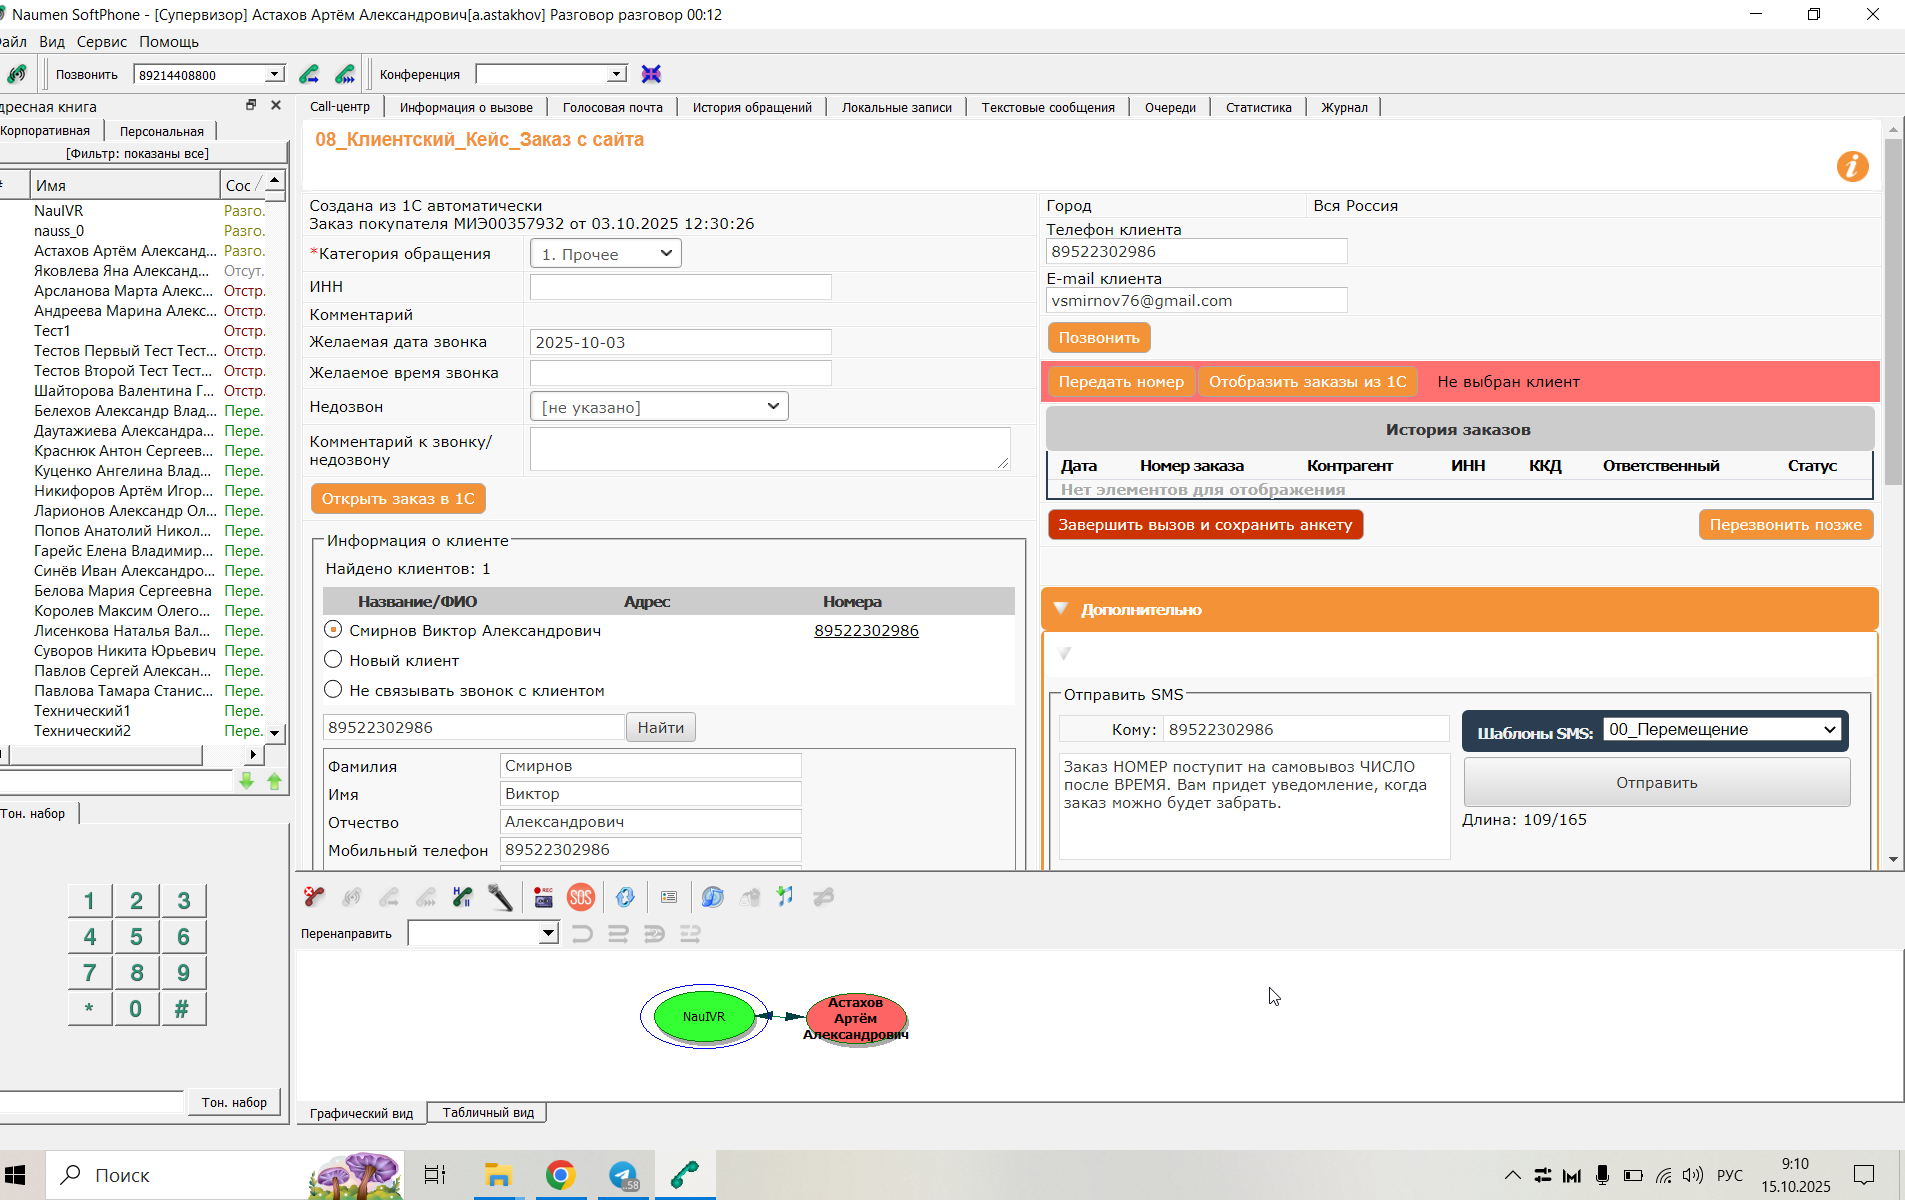Open the orange info icon

pyautogui.click(x=1852, y=166)
